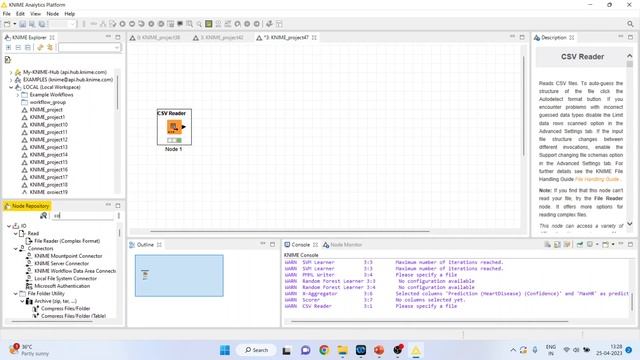Open File Explorer from the taskbar
640x360 pixels.
pyautogui.click(x=342, y=350)
